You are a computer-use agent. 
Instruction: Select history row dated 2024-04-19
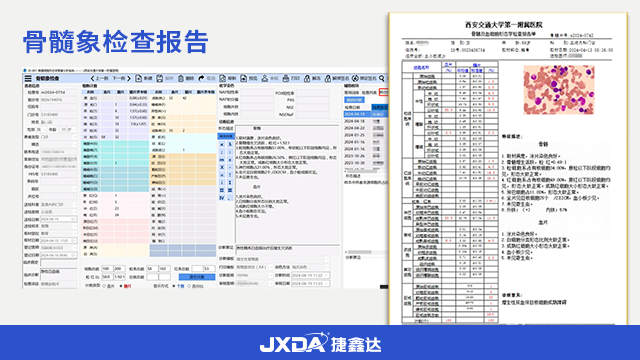click(x=365, y=114)
